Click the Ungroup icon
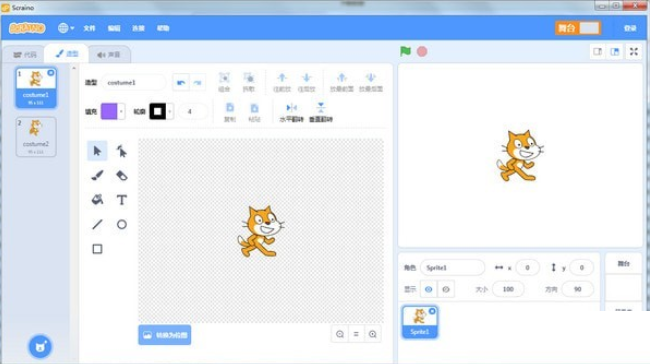This screenshot has height=364, width=650. point(249,82)
